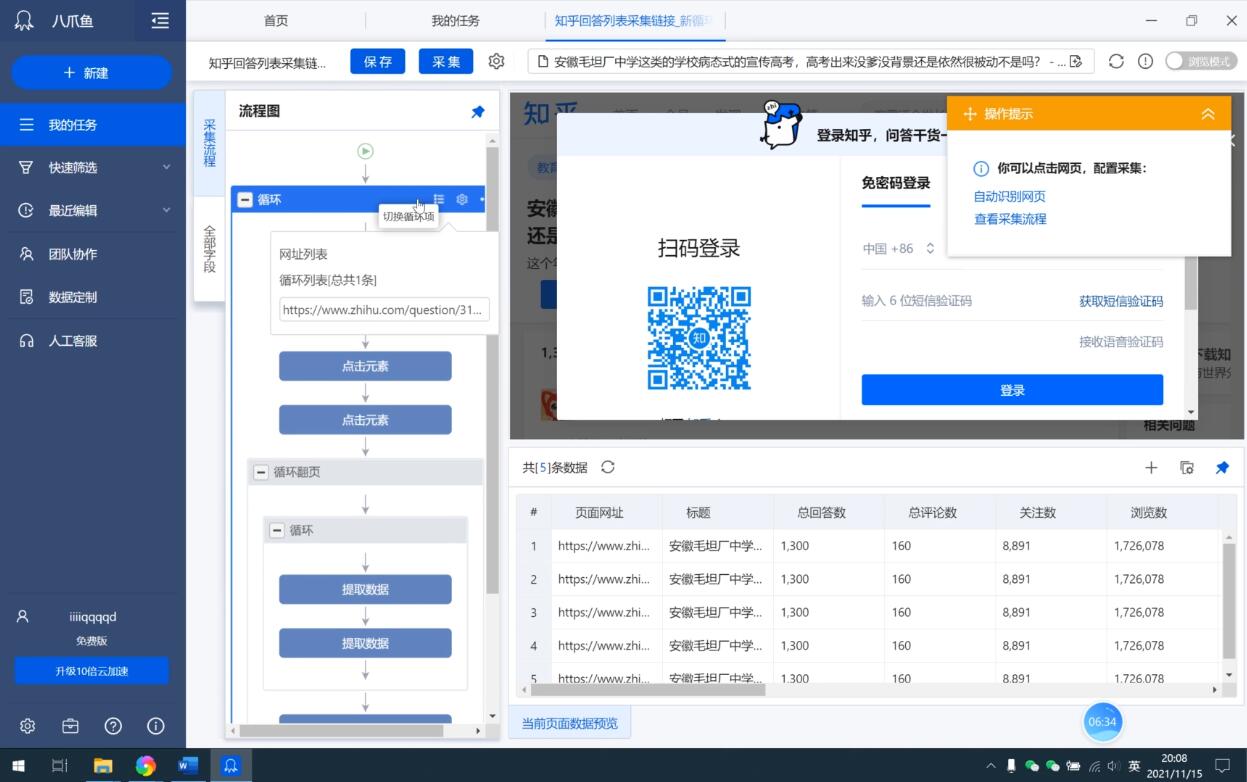Image resolution: width=1247 pixels, height=782 pixels.
Task: Collapse the left sidebar menu icon
Action: click(160, 21)
